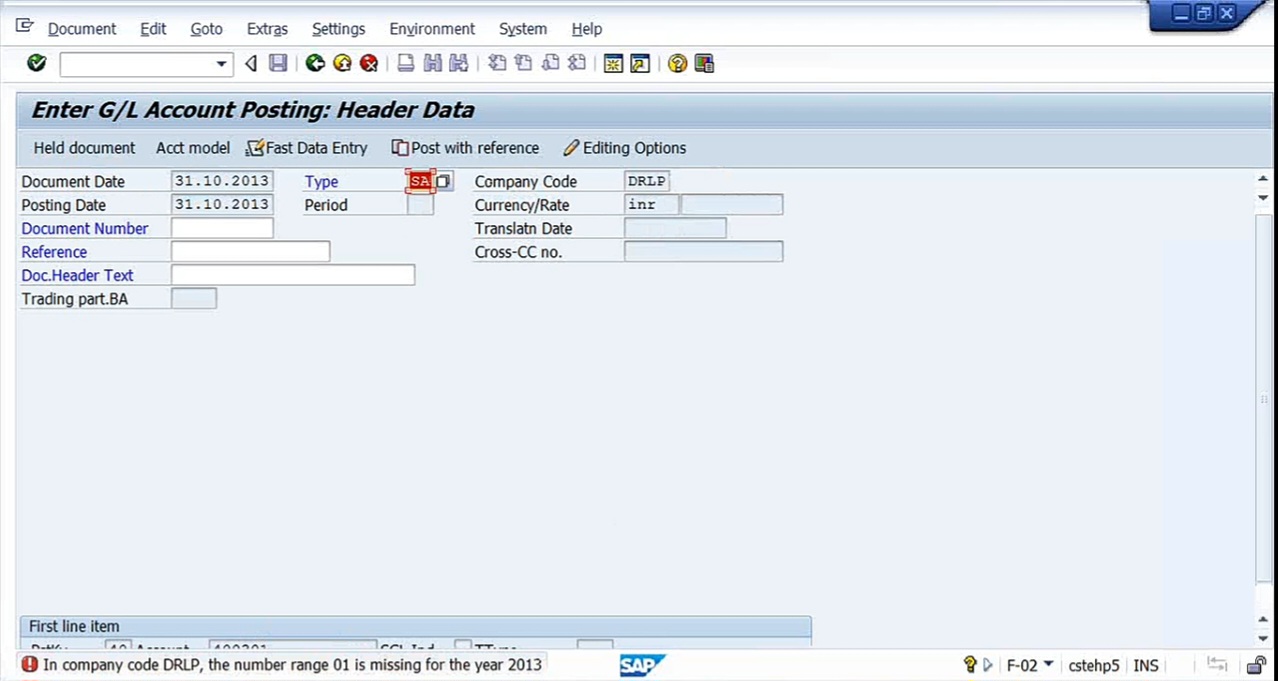Open the System menu
This screenshot has width=1278, height=681.
pyautogui.click(x=523, y=29)
